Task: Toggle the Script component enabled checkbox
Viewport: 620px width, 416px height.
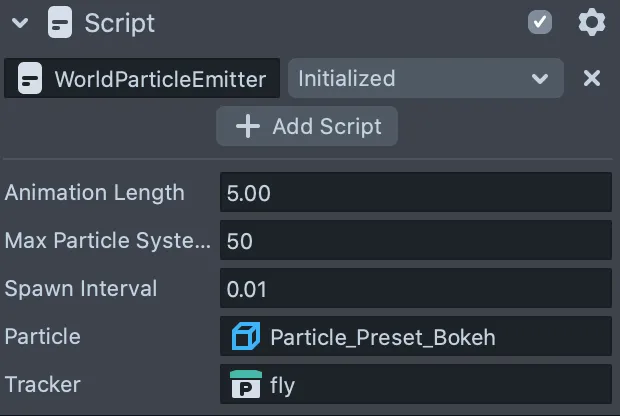Action: (x=540, y=22)
